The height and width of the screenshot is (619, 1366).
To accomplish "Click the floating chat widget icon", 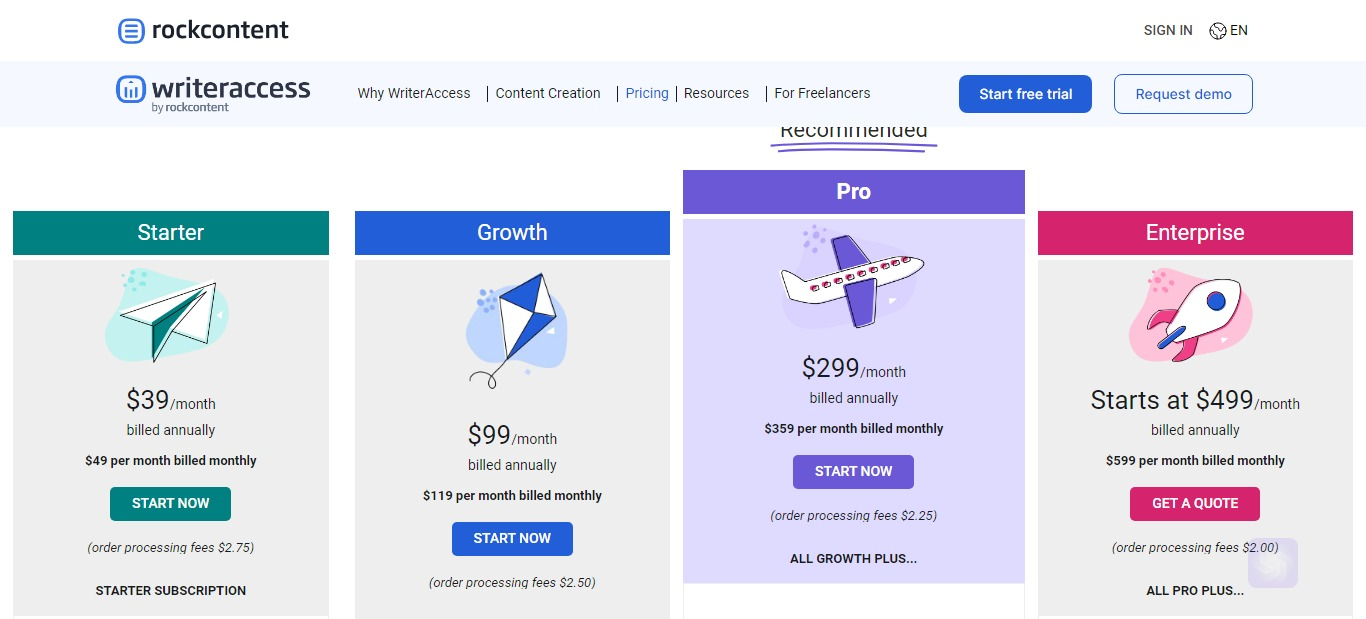I will [1273, 563].
